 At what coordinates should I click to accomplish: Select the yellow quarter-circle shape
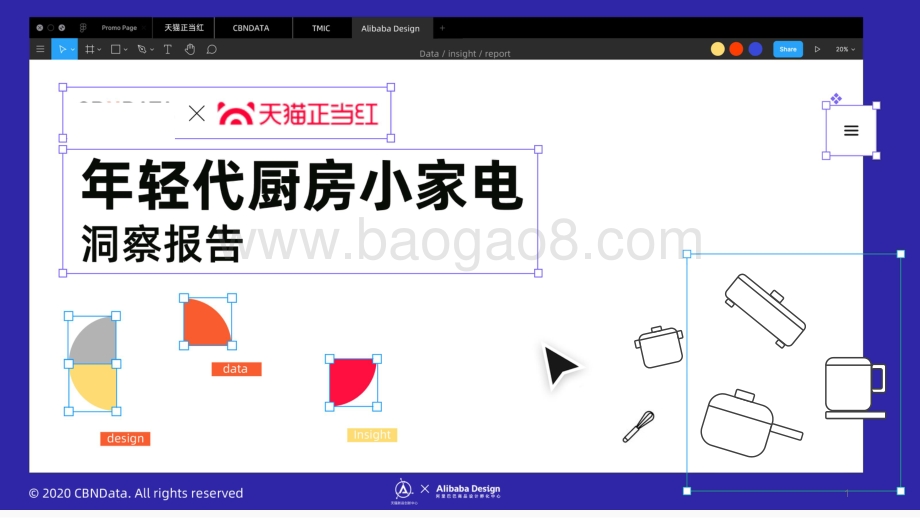93,387
